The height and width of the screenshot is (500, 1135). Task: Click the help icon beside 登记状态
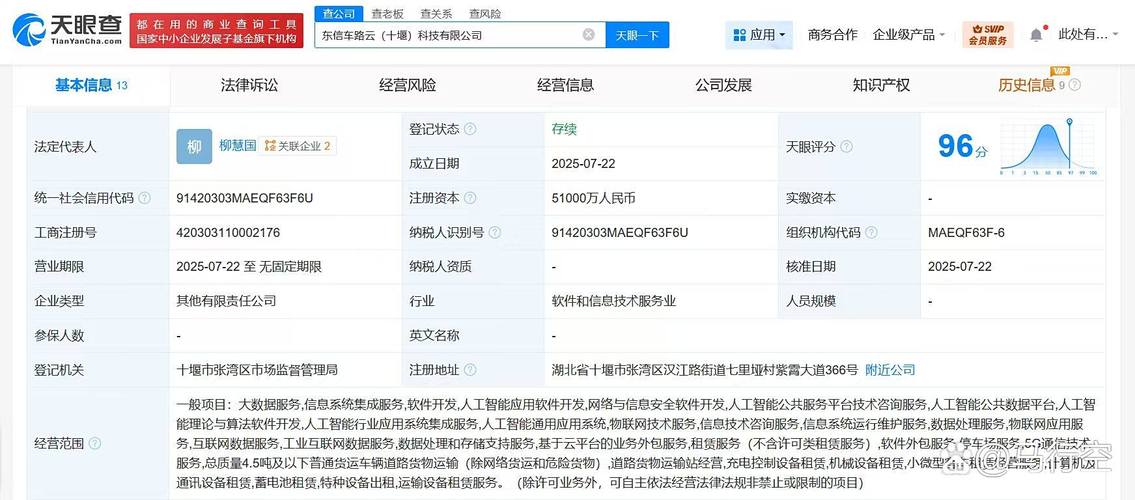470,130
